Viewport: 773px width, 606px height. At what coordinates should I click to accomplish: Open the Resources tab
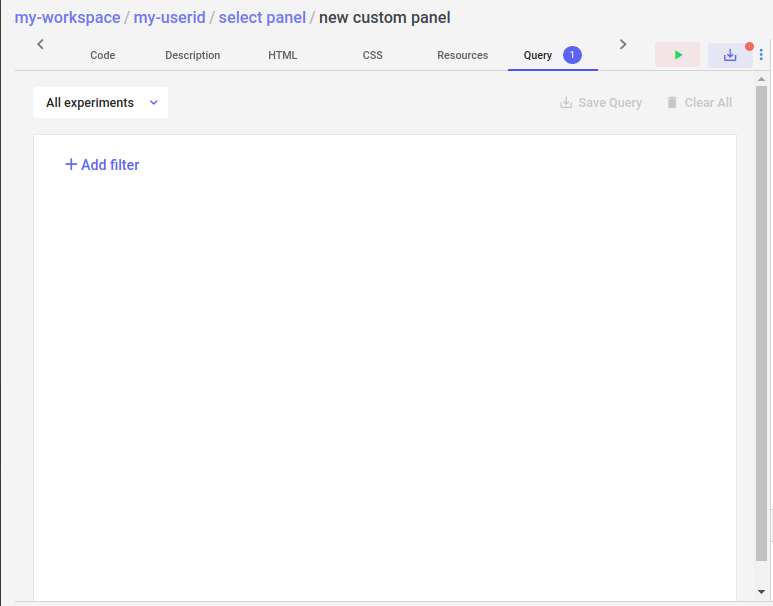click(x=462, y=55)
